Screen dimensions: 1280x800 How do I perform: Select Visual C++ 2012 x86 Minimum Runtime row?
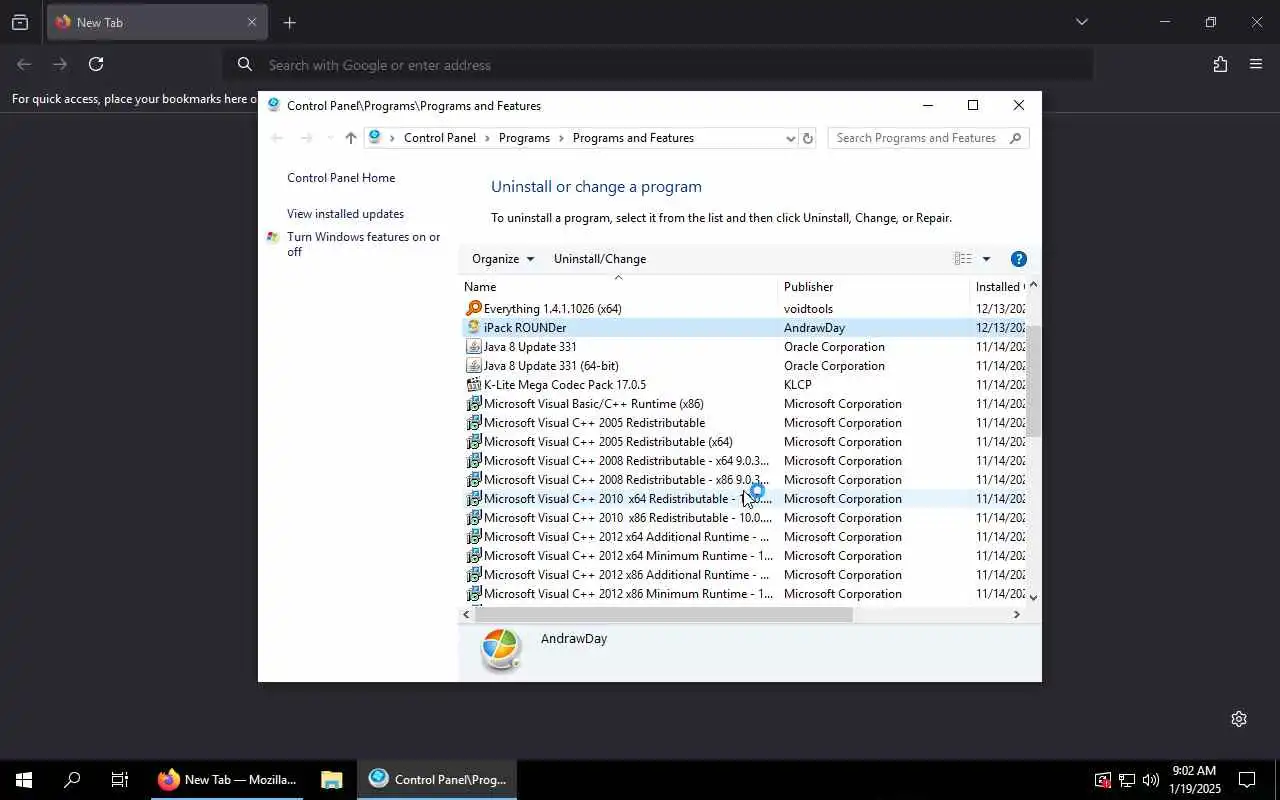pos(742,594)
